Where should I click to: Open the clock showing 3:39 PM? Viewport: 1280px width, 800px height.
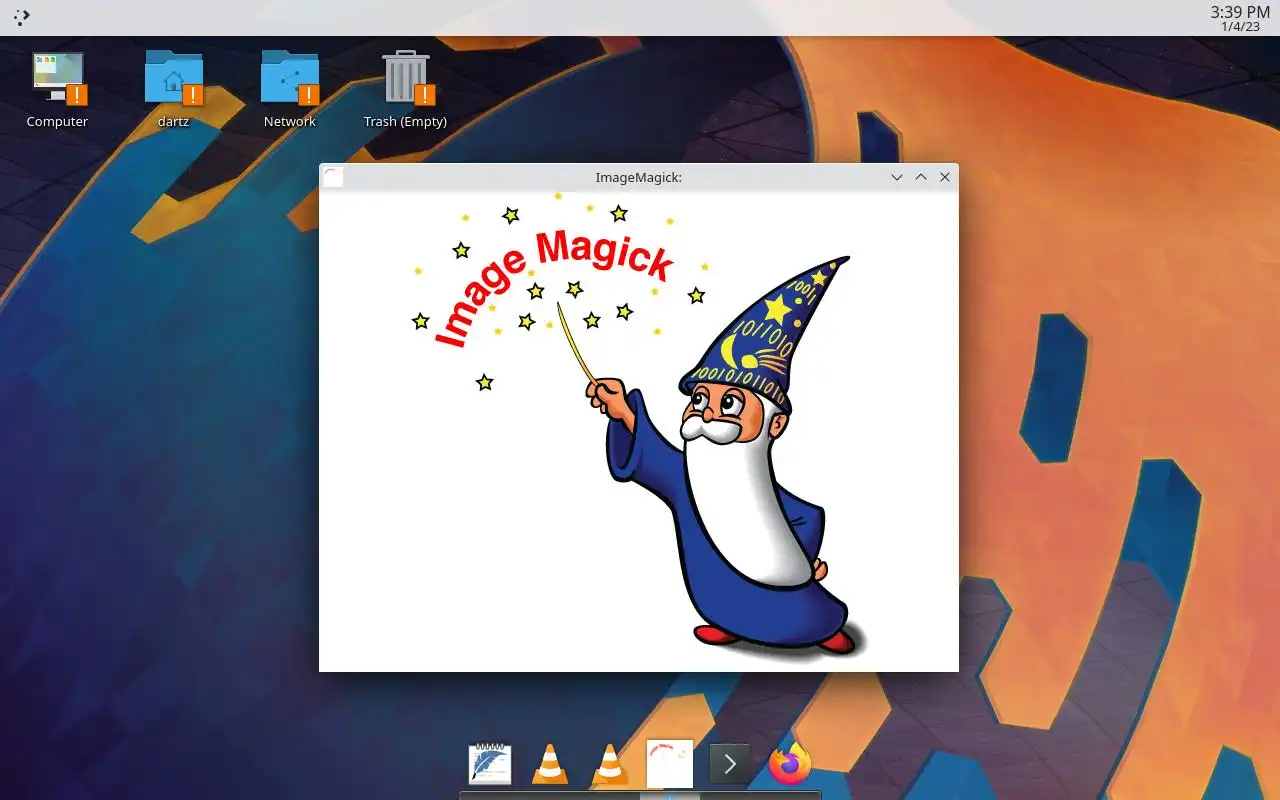tap(1240, 18)
